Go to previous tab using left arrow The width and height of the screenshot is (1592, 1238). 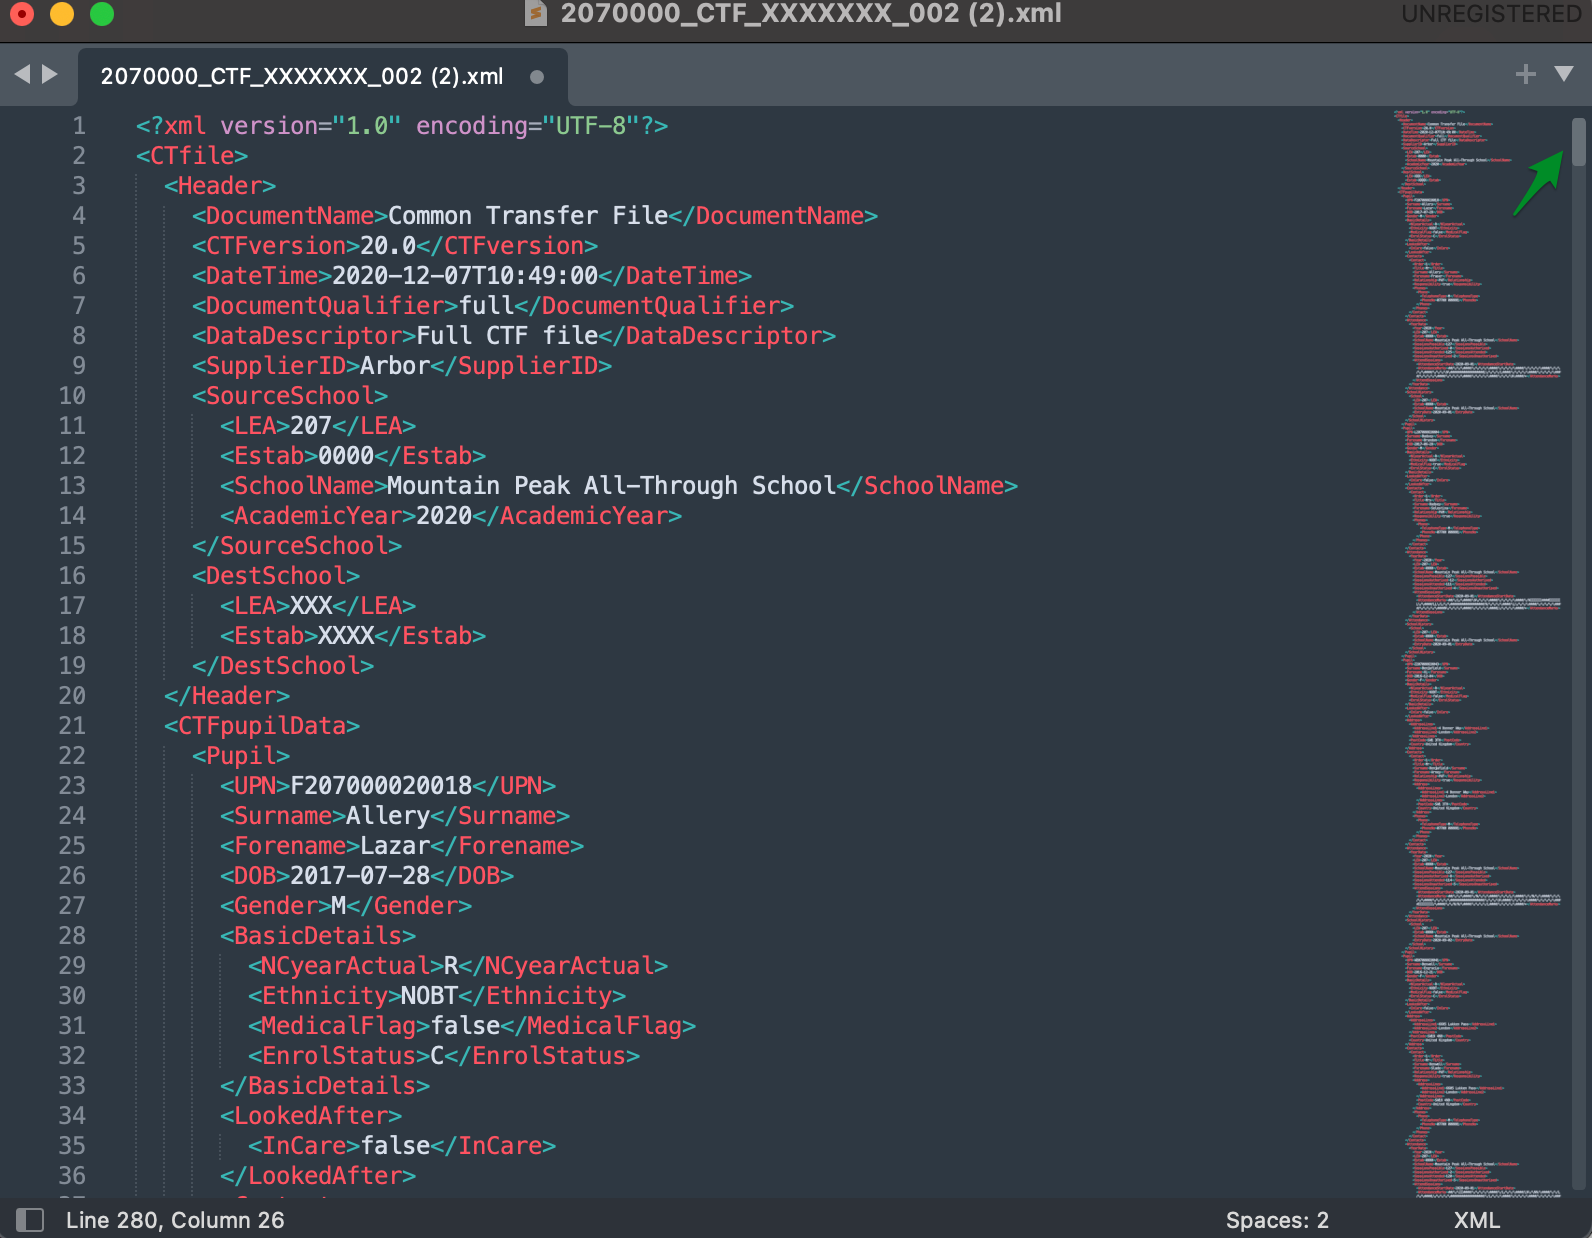(22, 74)
